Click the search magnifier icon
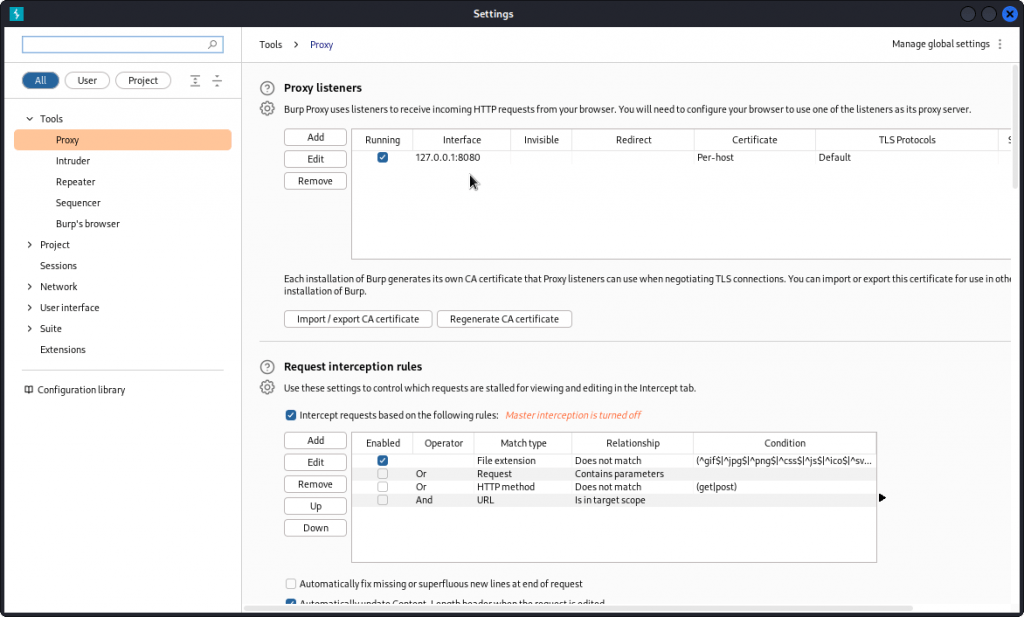The image size is (1024, 617). click(x=211, y=44)
